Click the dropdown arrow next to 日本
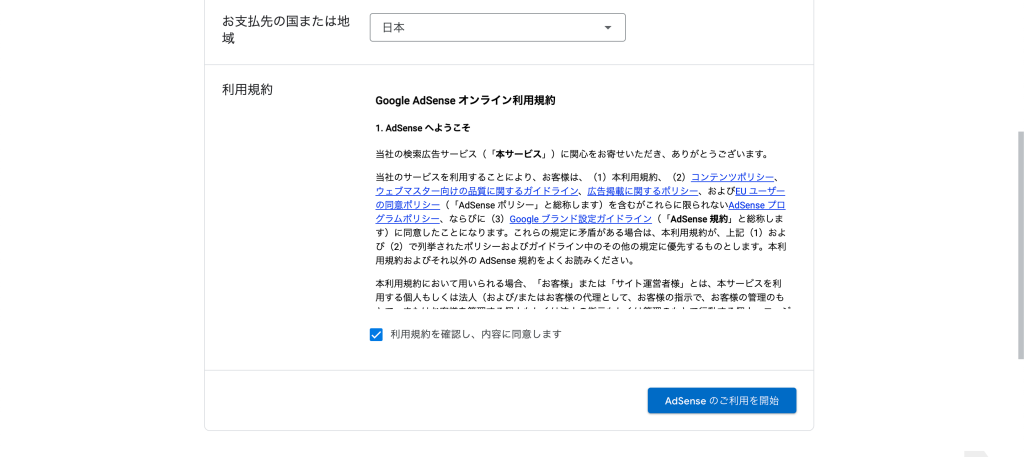The width and height of the screenshot is (1024, 457). click(608, 27)
